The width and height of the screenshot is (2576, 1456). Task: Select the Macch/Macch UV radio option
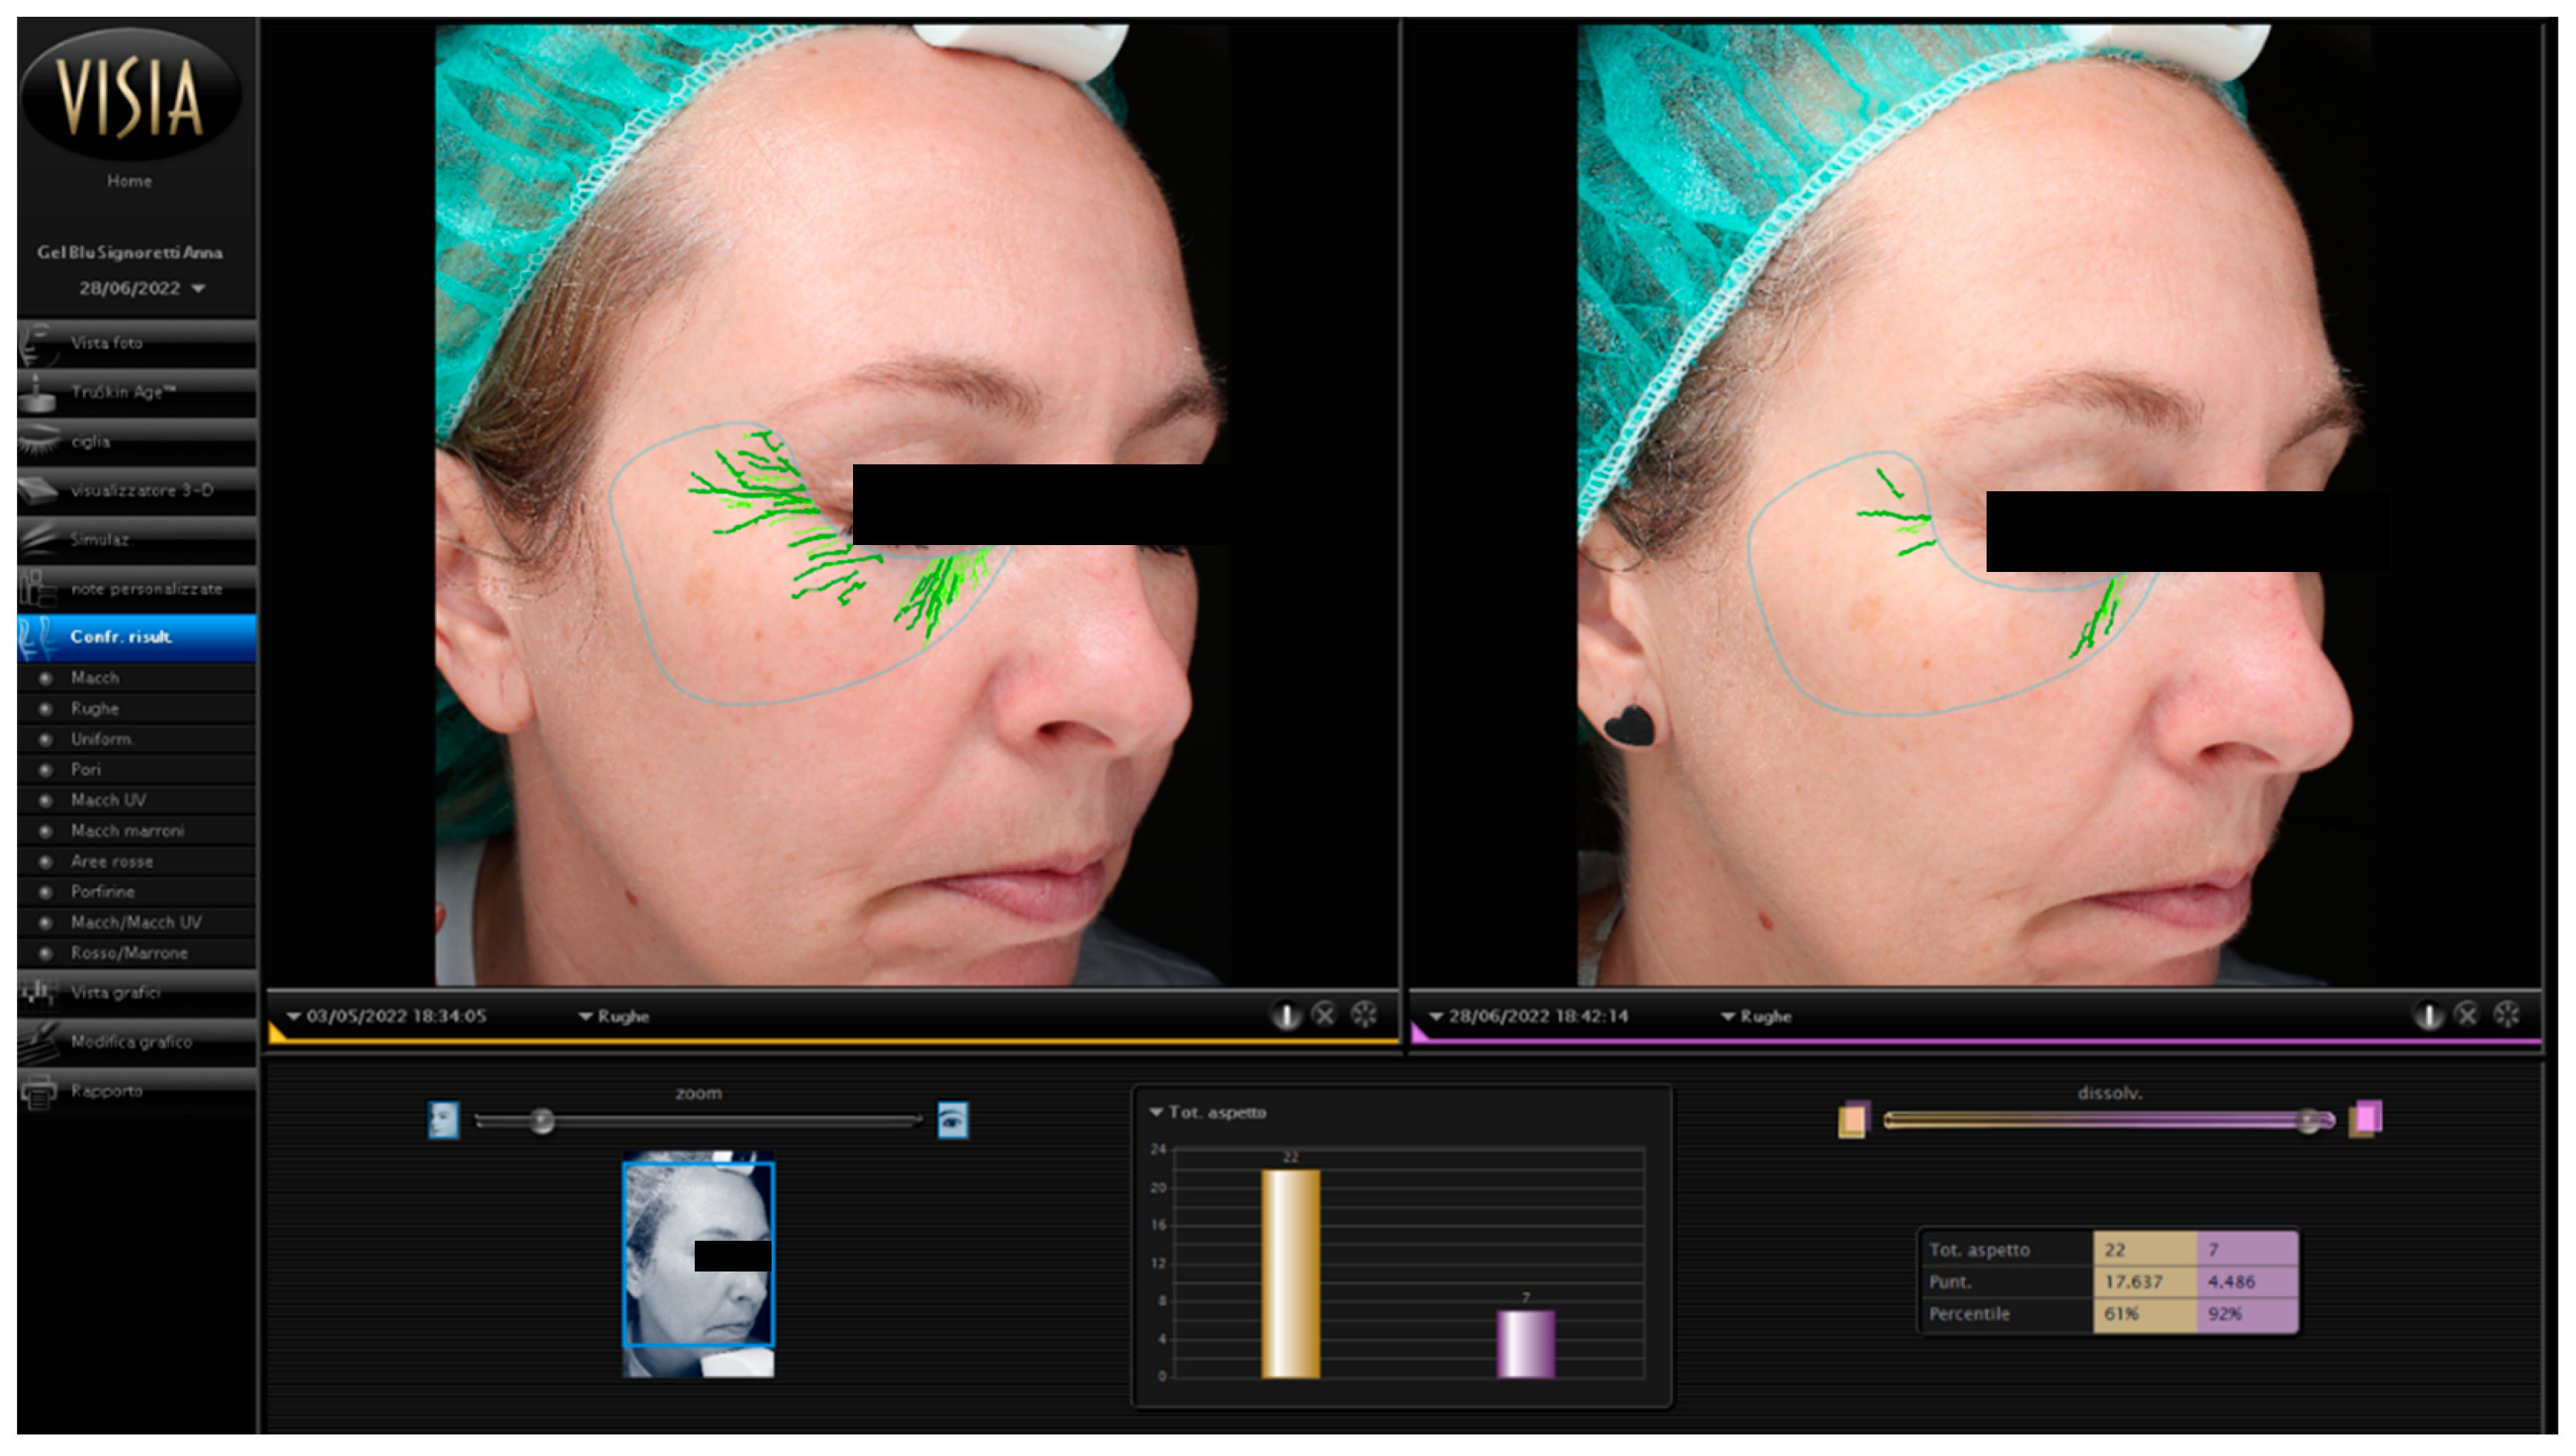(x=45, y=923)
